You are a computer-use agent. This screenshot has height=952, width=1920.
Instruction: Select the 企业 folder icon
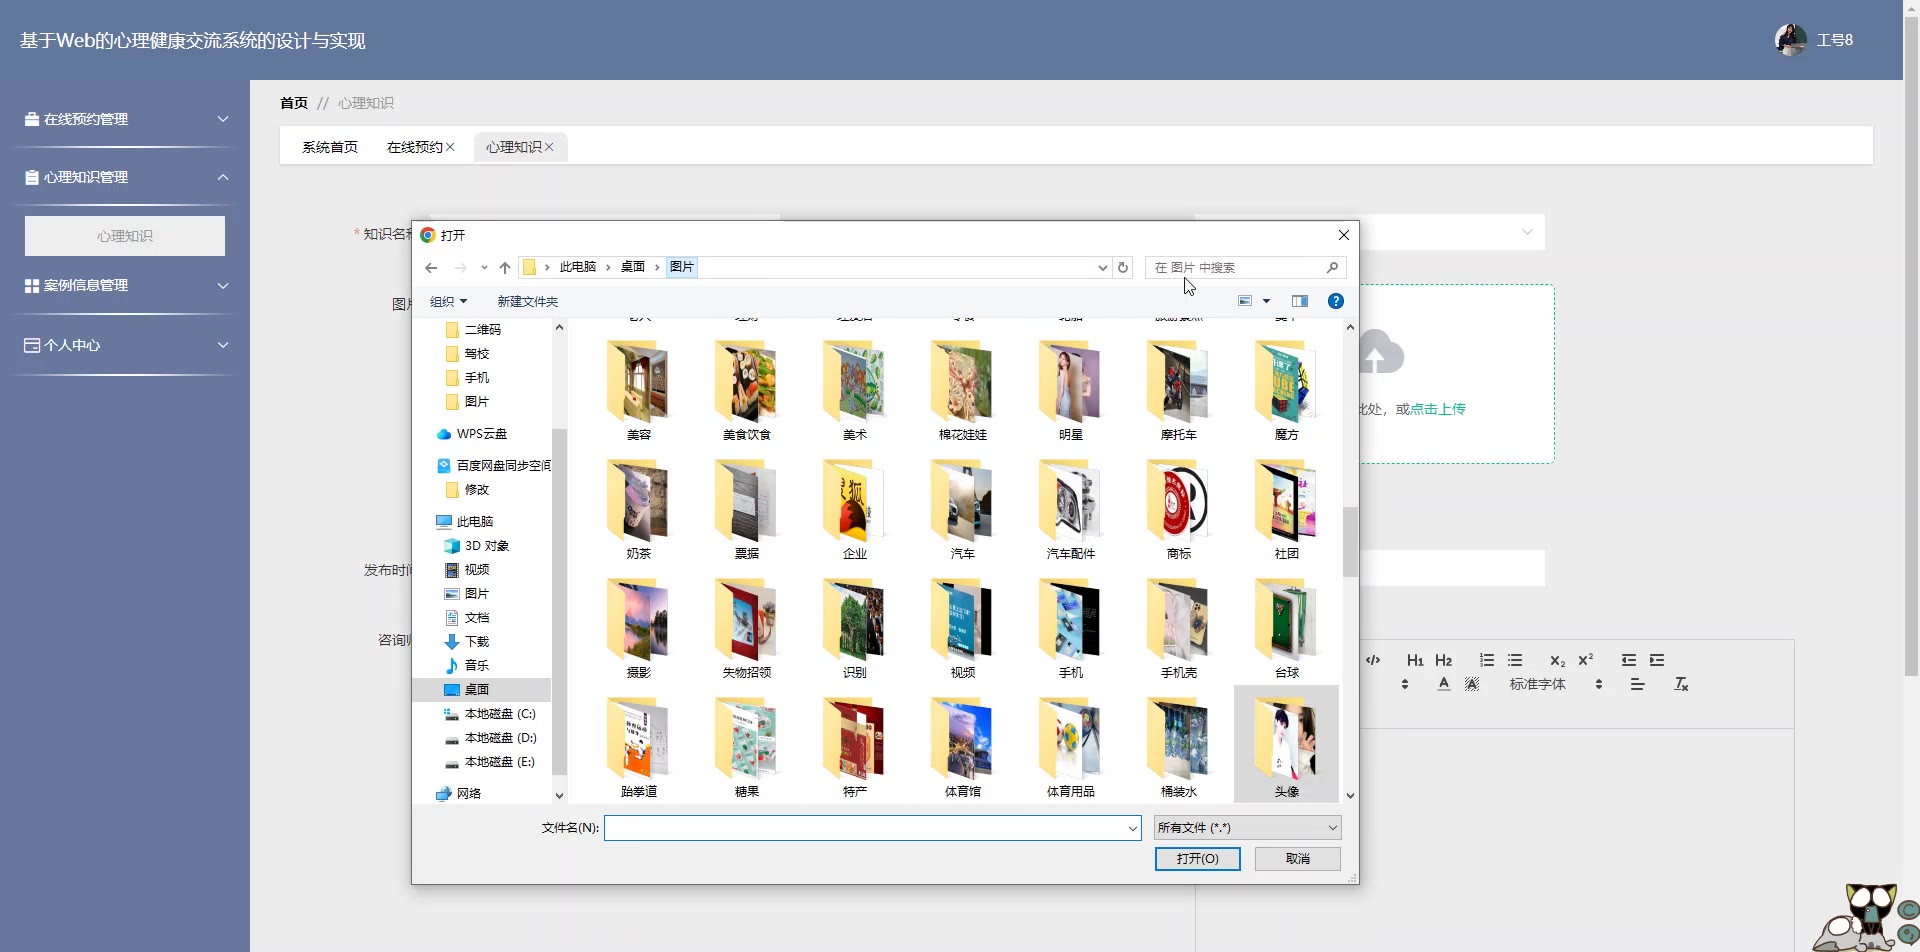point(854,501)
